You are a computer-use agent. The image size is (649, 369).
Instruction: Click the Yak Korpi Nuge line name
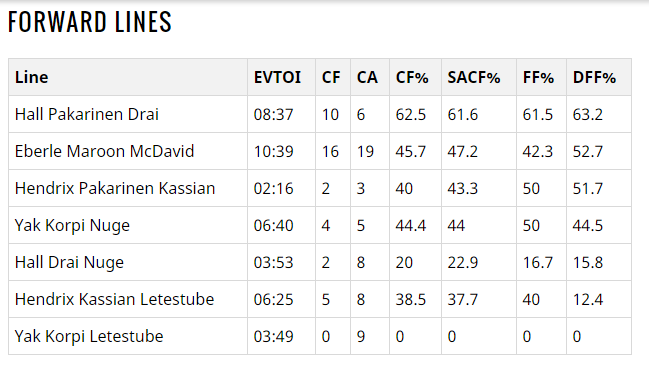[72, 226]
